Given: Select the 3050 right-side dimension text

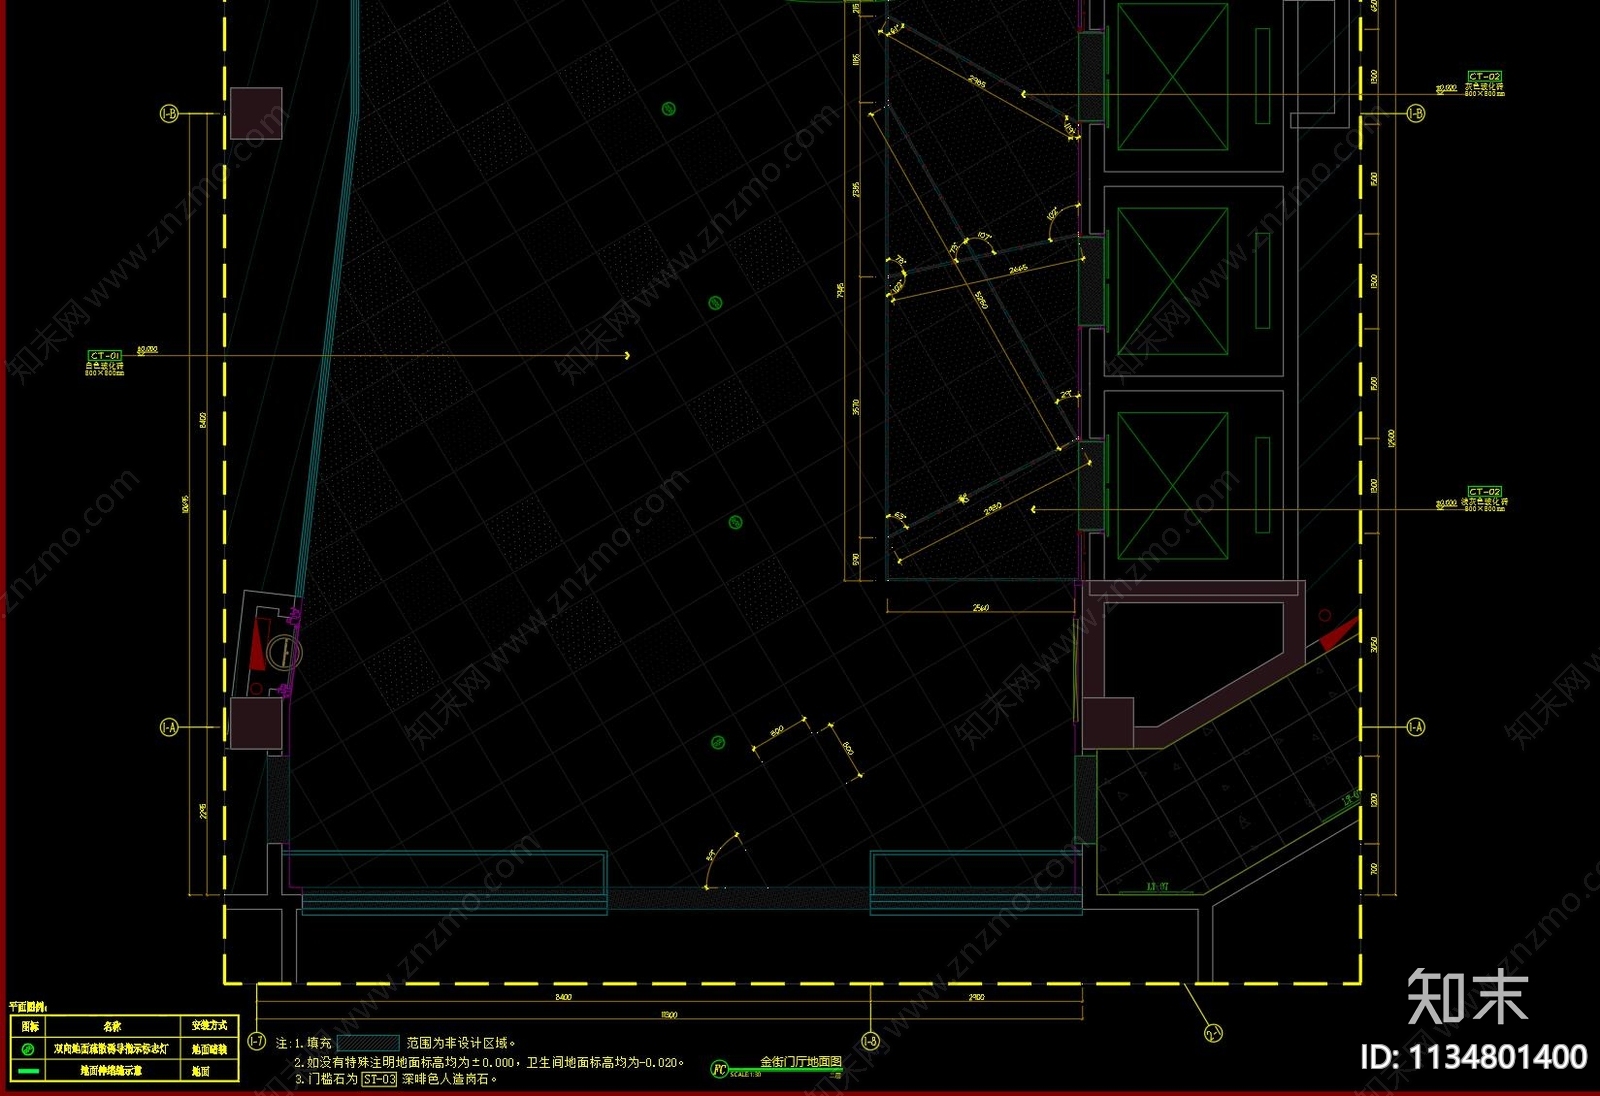Looking at the screenshot, I should [1375, 645].
